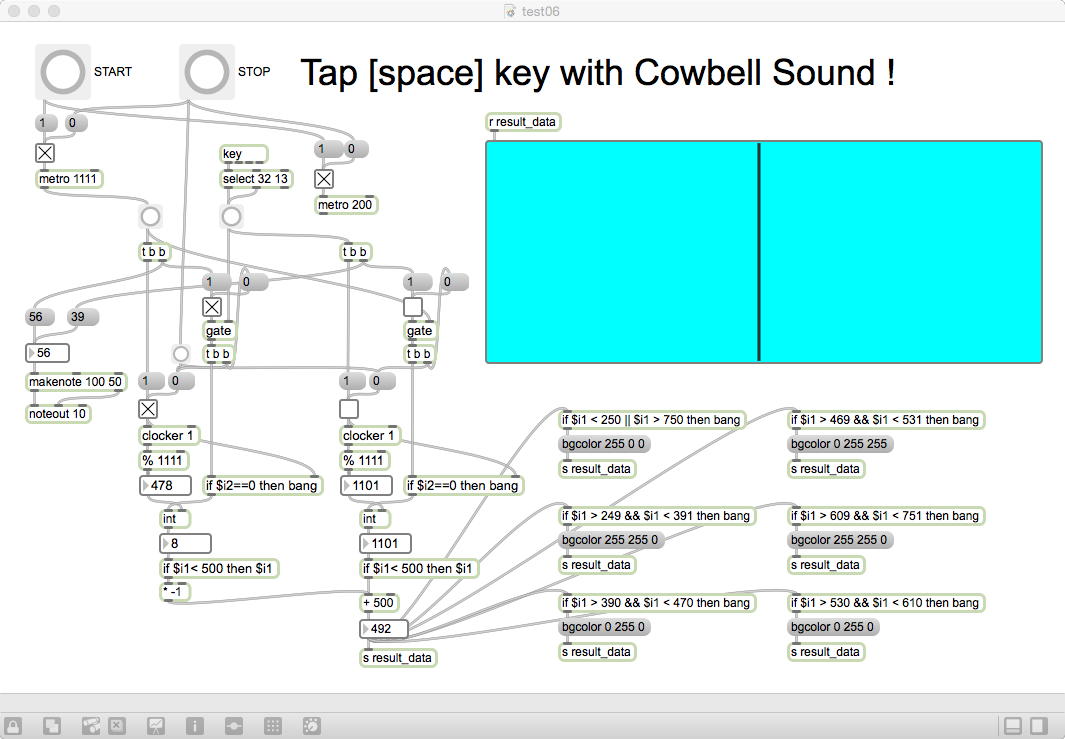Select the key object
This screenshot has width=1065, height=739.
(x=243, y=154)
